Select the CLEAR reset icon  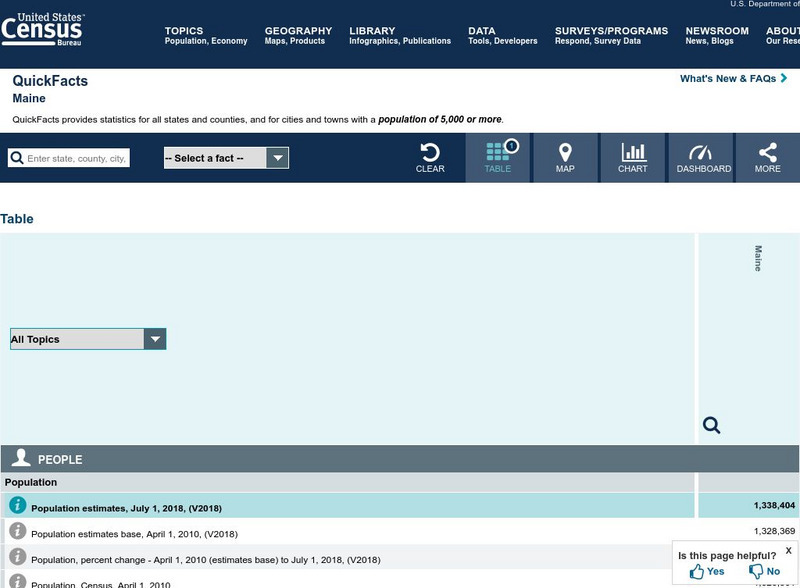pos(429,157)
